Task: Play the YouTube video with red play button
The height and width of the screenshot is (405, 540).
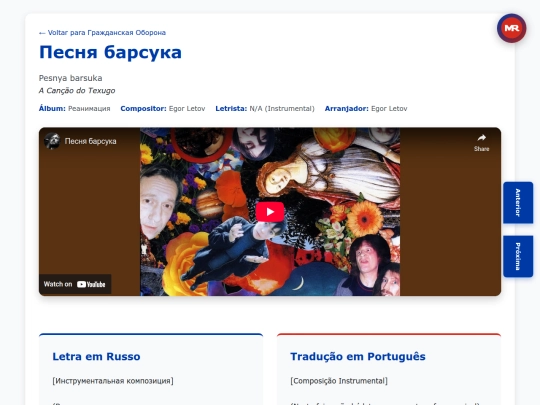Action: pyautogui.click(x=270, y=212)
